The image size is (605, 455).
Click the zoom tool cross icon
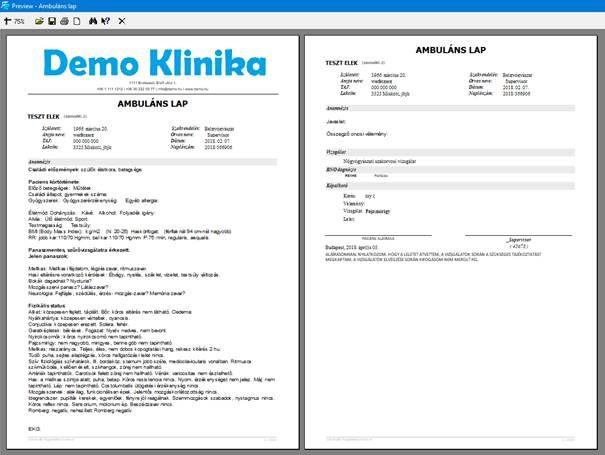pyautogui.click(x=7, y=21)
